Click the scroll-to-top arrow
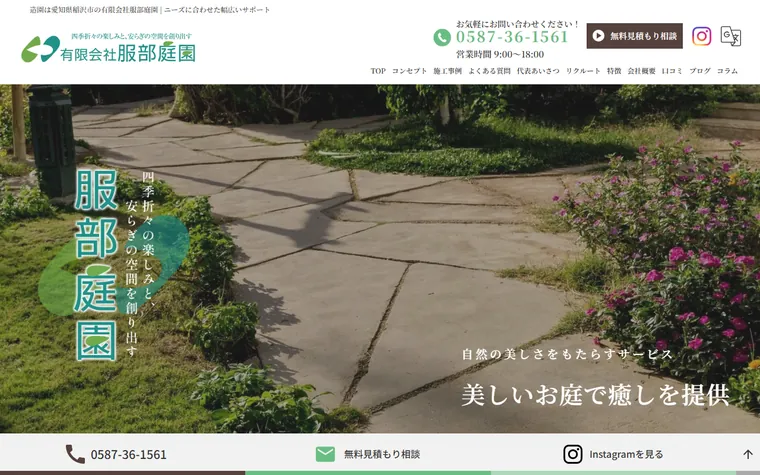Viewport: 760px width, 475px height. 748,454
